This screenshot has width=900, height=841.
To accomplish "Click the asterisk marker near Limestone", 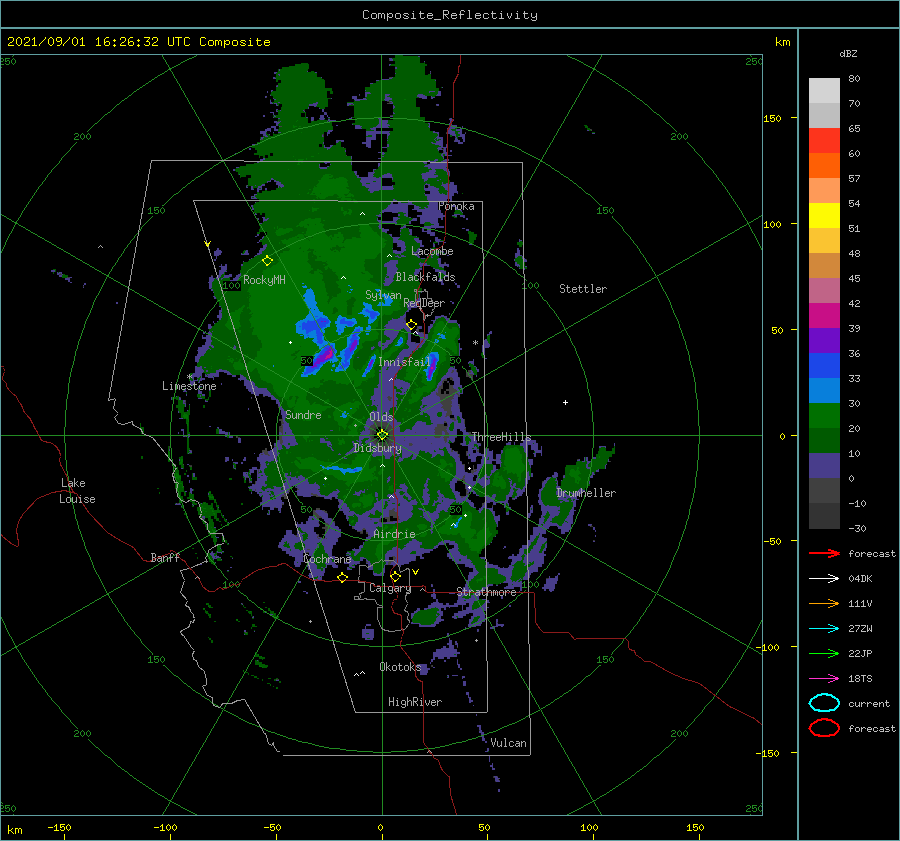I will coord(189,377).
